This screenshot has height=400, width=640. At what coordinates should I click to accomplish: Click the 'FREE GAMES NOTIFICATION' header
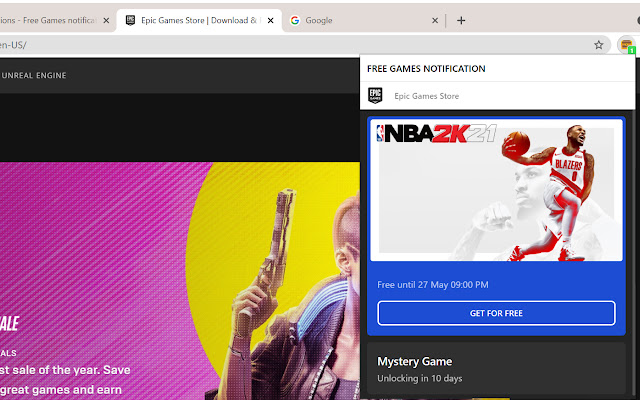click(426, 69)
